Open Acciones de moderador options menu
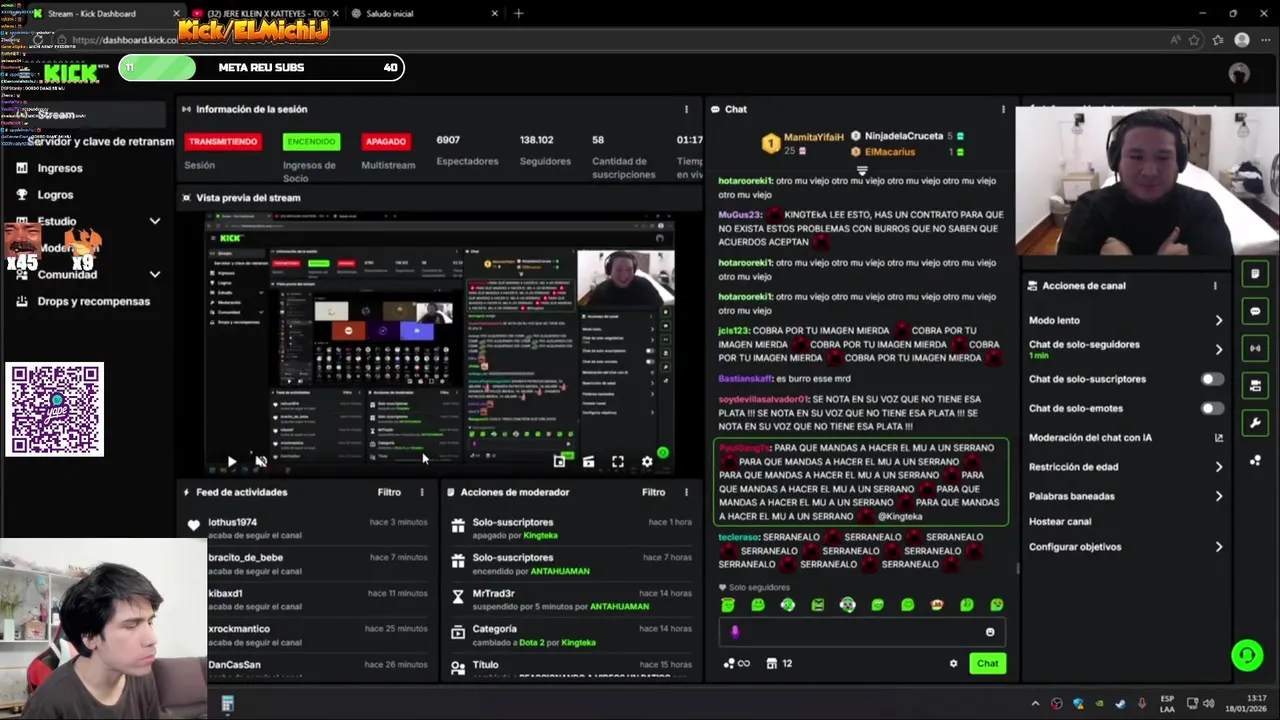 pyautogui.click(x=686, y=492)
